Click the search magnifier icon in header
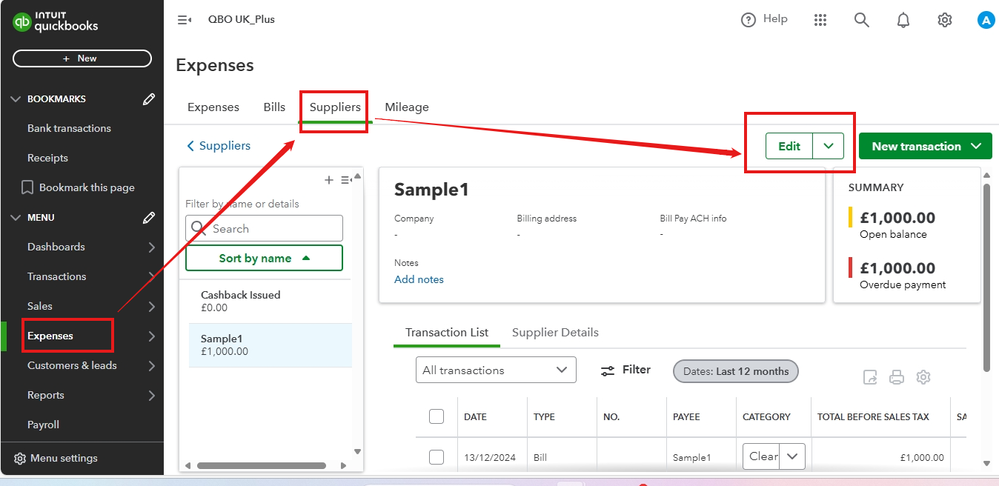 tap(861, 20)
